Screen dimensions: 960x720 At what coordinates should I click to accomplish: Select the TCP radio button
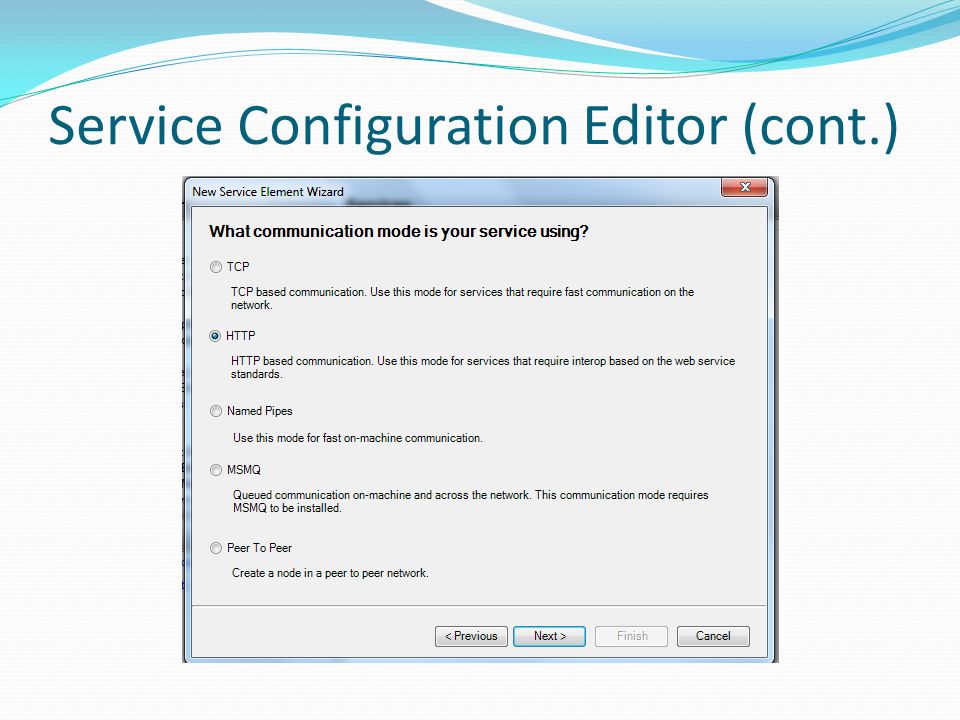click(216, 267)
